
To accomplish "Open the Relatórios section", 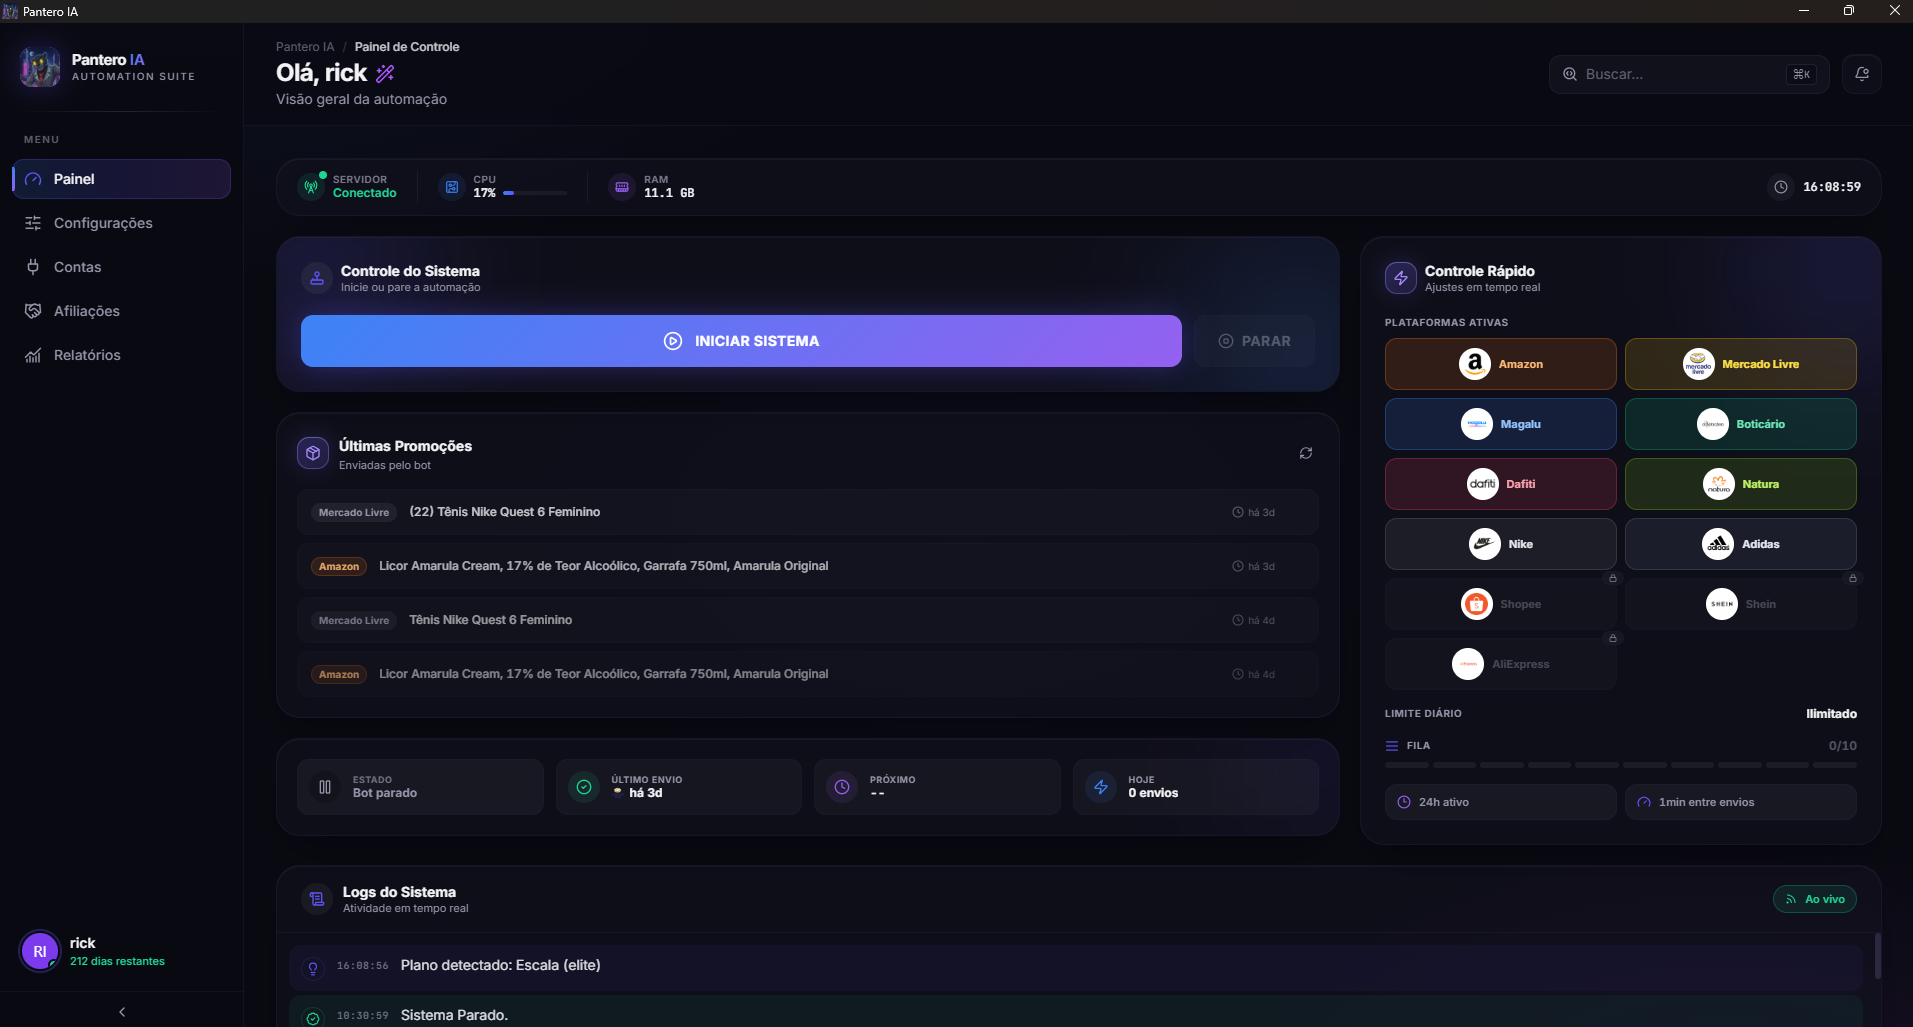I will pos(121,355).
